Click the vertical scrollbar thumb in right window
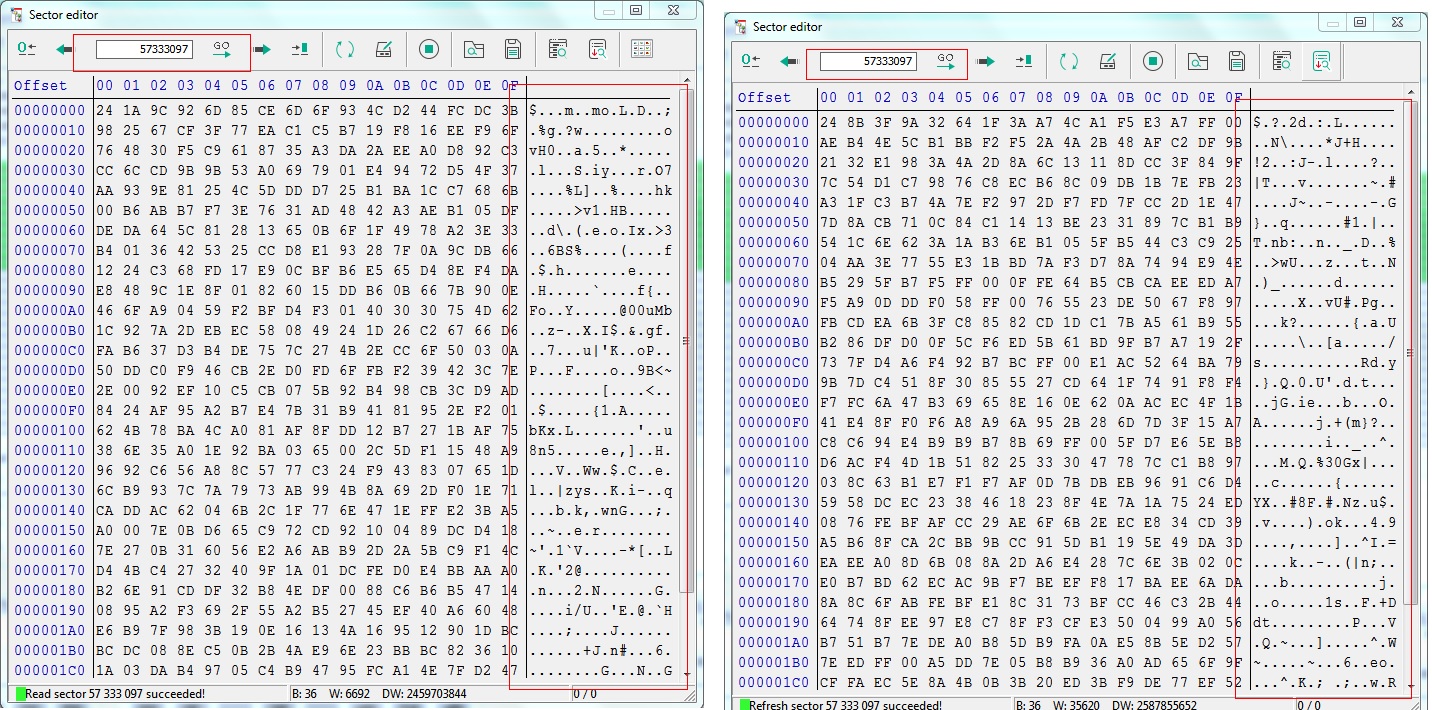The image size is (1432, 710). (x=1409, y=352)
